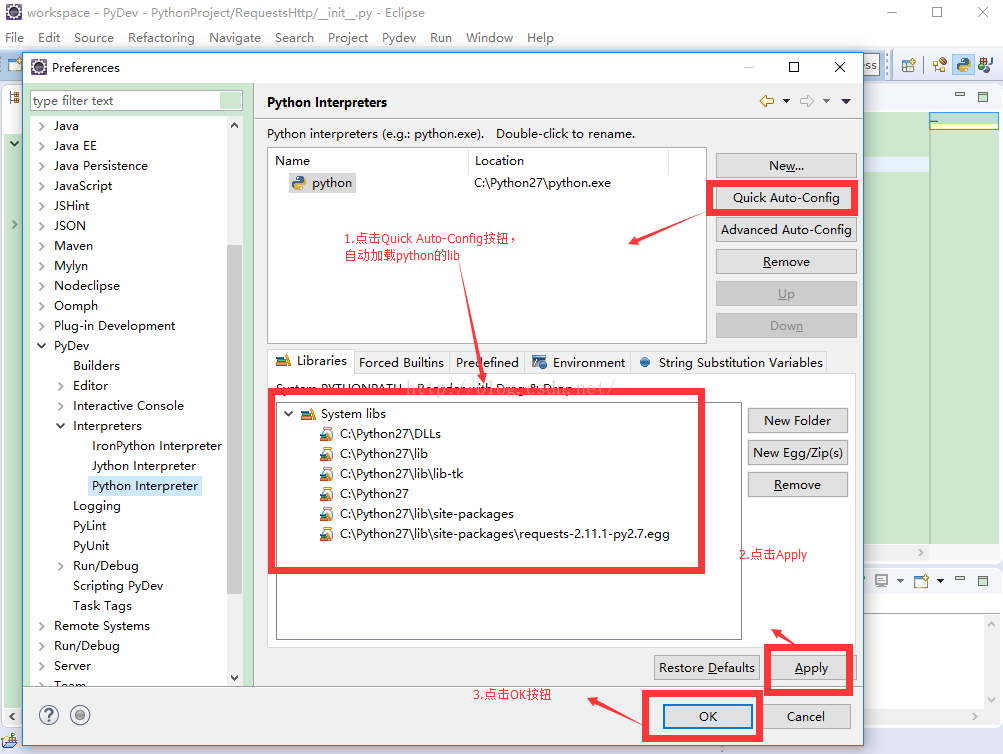This screenshot has height=754, width=1003.
Task: Select IronPython Interpreter in tree
Action: coord(157,446)
